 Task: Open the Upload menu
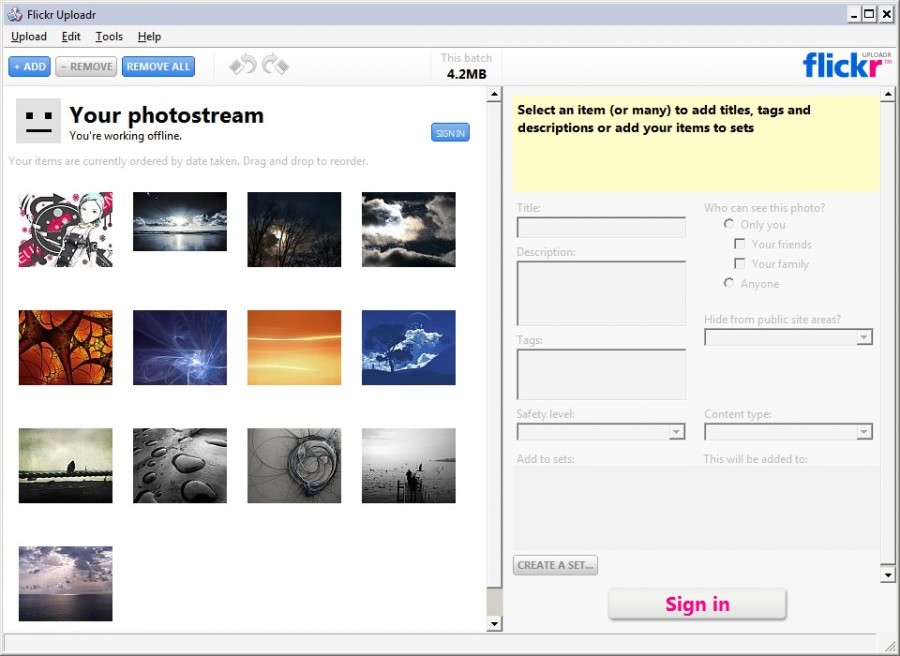click(29, 36)
